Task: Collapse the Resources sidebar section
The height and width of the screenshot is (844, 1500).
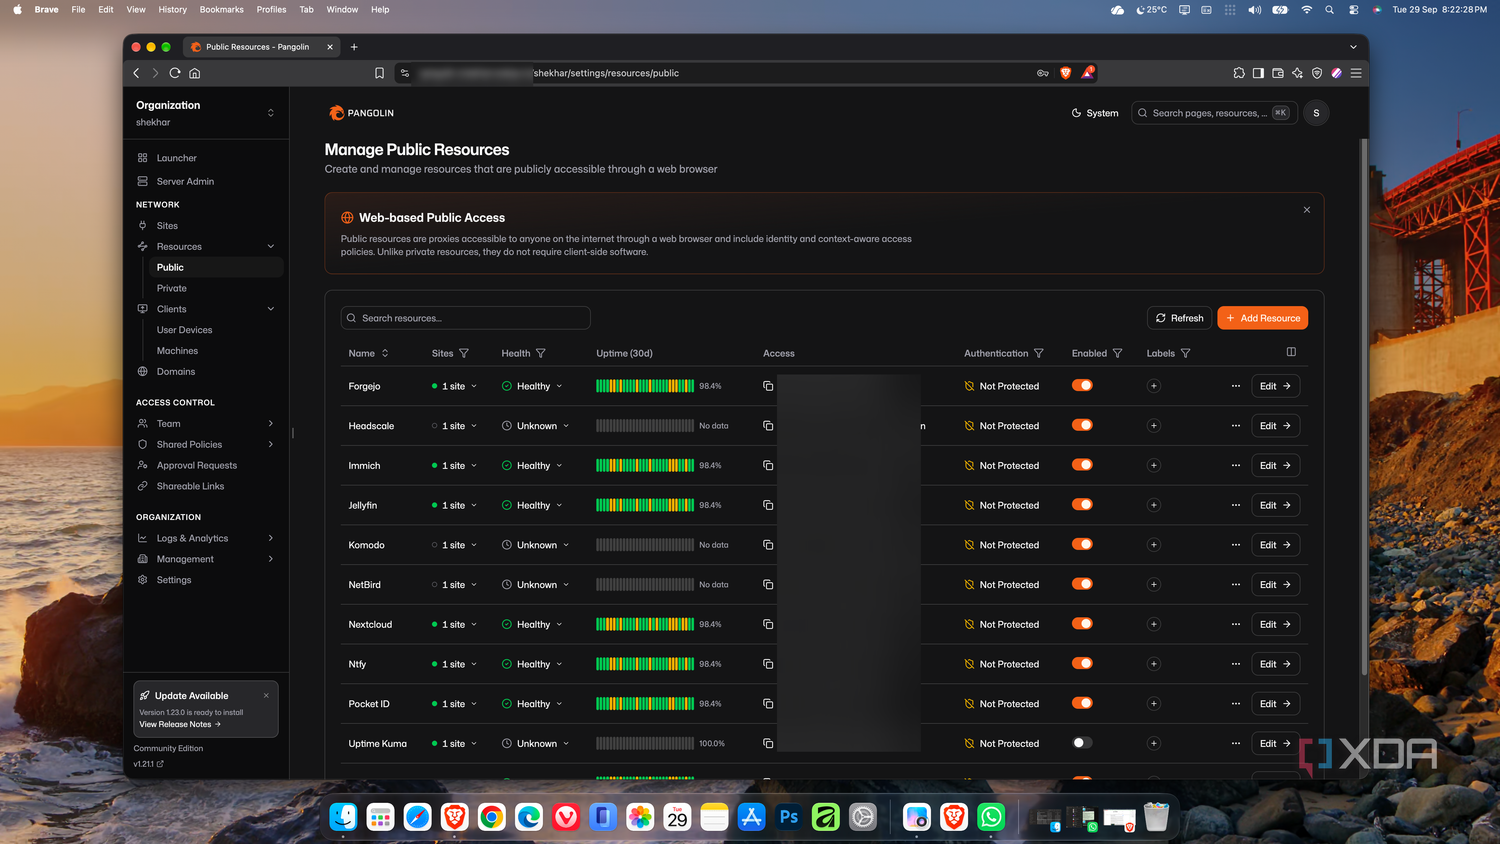Action: click(x=270, y=247)
